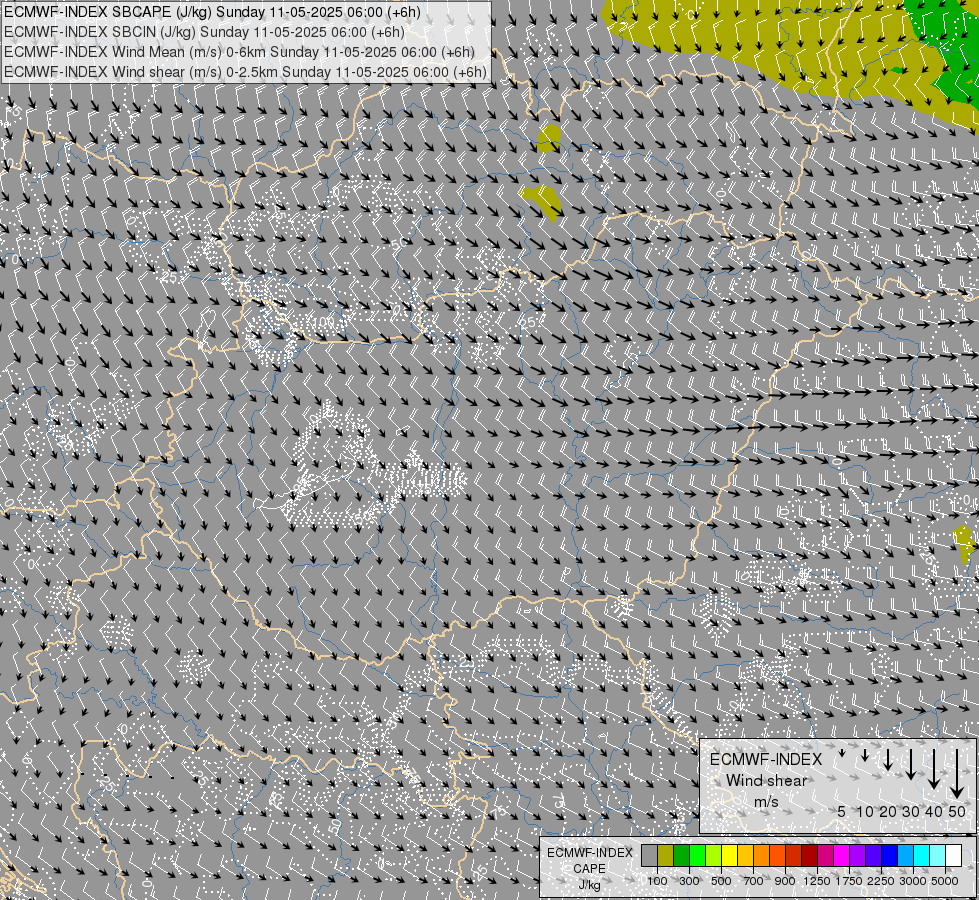Click the 10 m/s wind shear legend arrow
The height and width of the screenshot is (900, 979).
click(x=865, y=756)
